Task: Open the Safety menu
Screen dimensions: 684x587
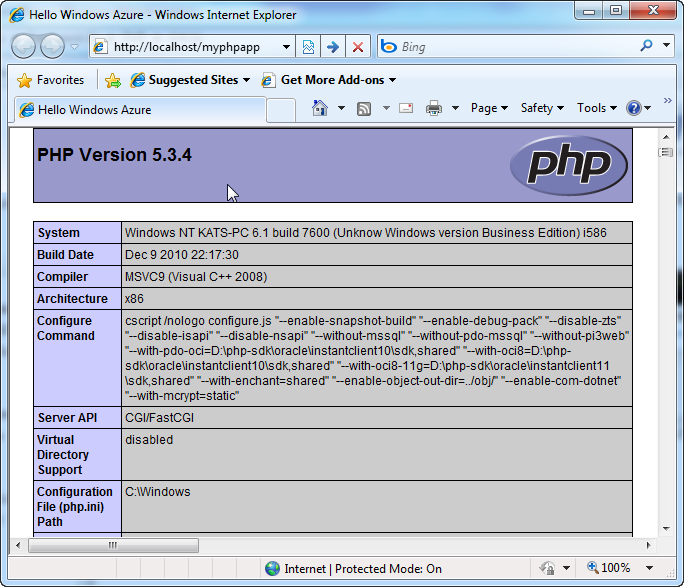Action: [542, 108]
